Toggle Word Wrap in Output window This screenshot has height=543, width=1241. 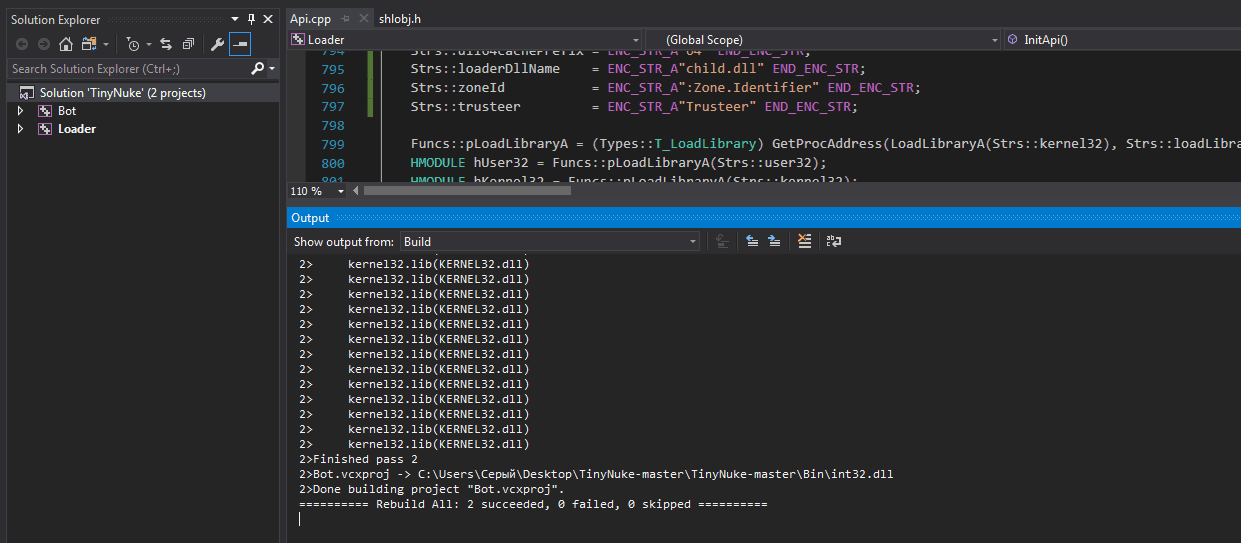pos(833,241)
